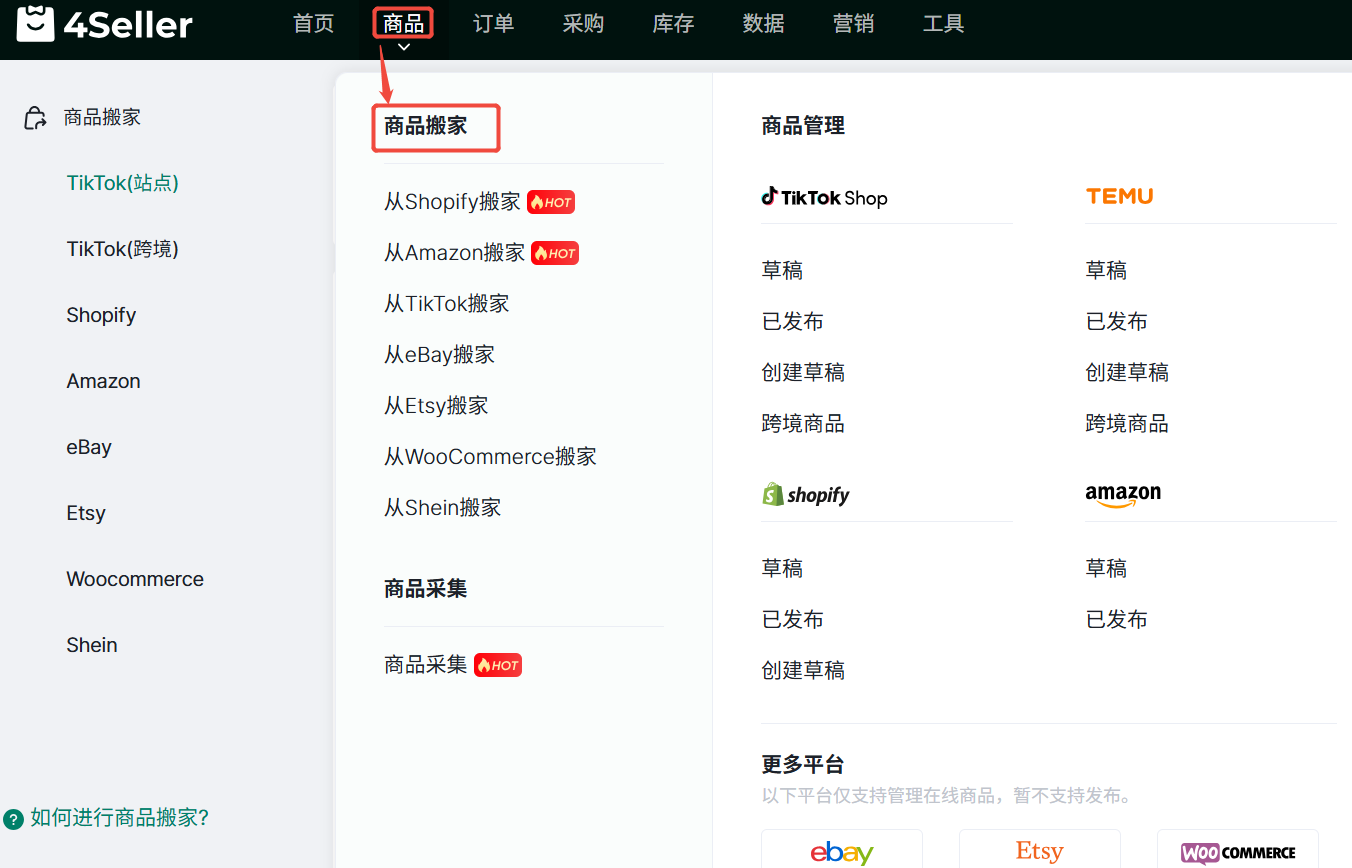Open TEMU 已发布
The image size is (1352, 868).
coord(1117,322)
